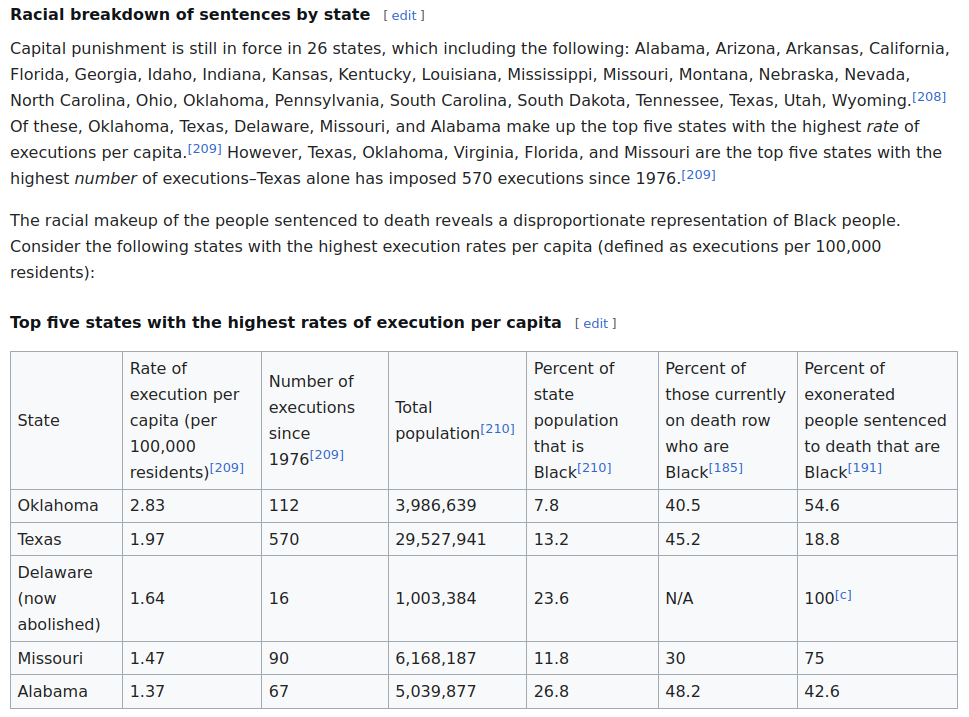
Task: Click the 1.97 rate value
Action: coord(147,539)
